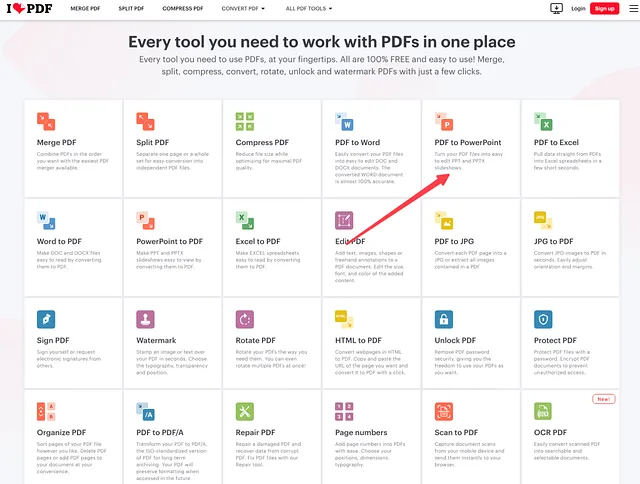Open the Merge PDF title link
Image resolution: width=640 pixels, height=484 pixels.
pyautogui.click(x=56, y=142)
